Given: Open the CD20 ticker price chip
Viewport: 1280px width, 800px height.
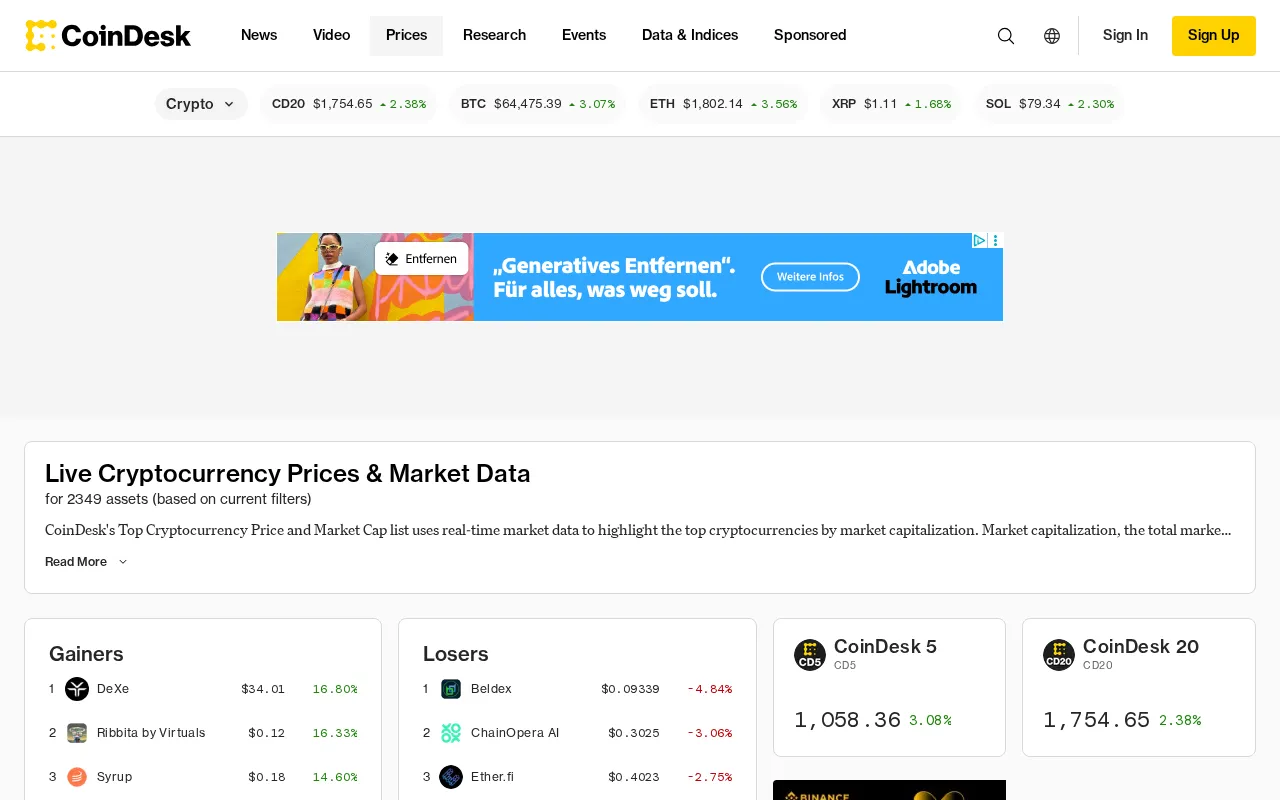Looking at the screenshot, I should [348, 104].
